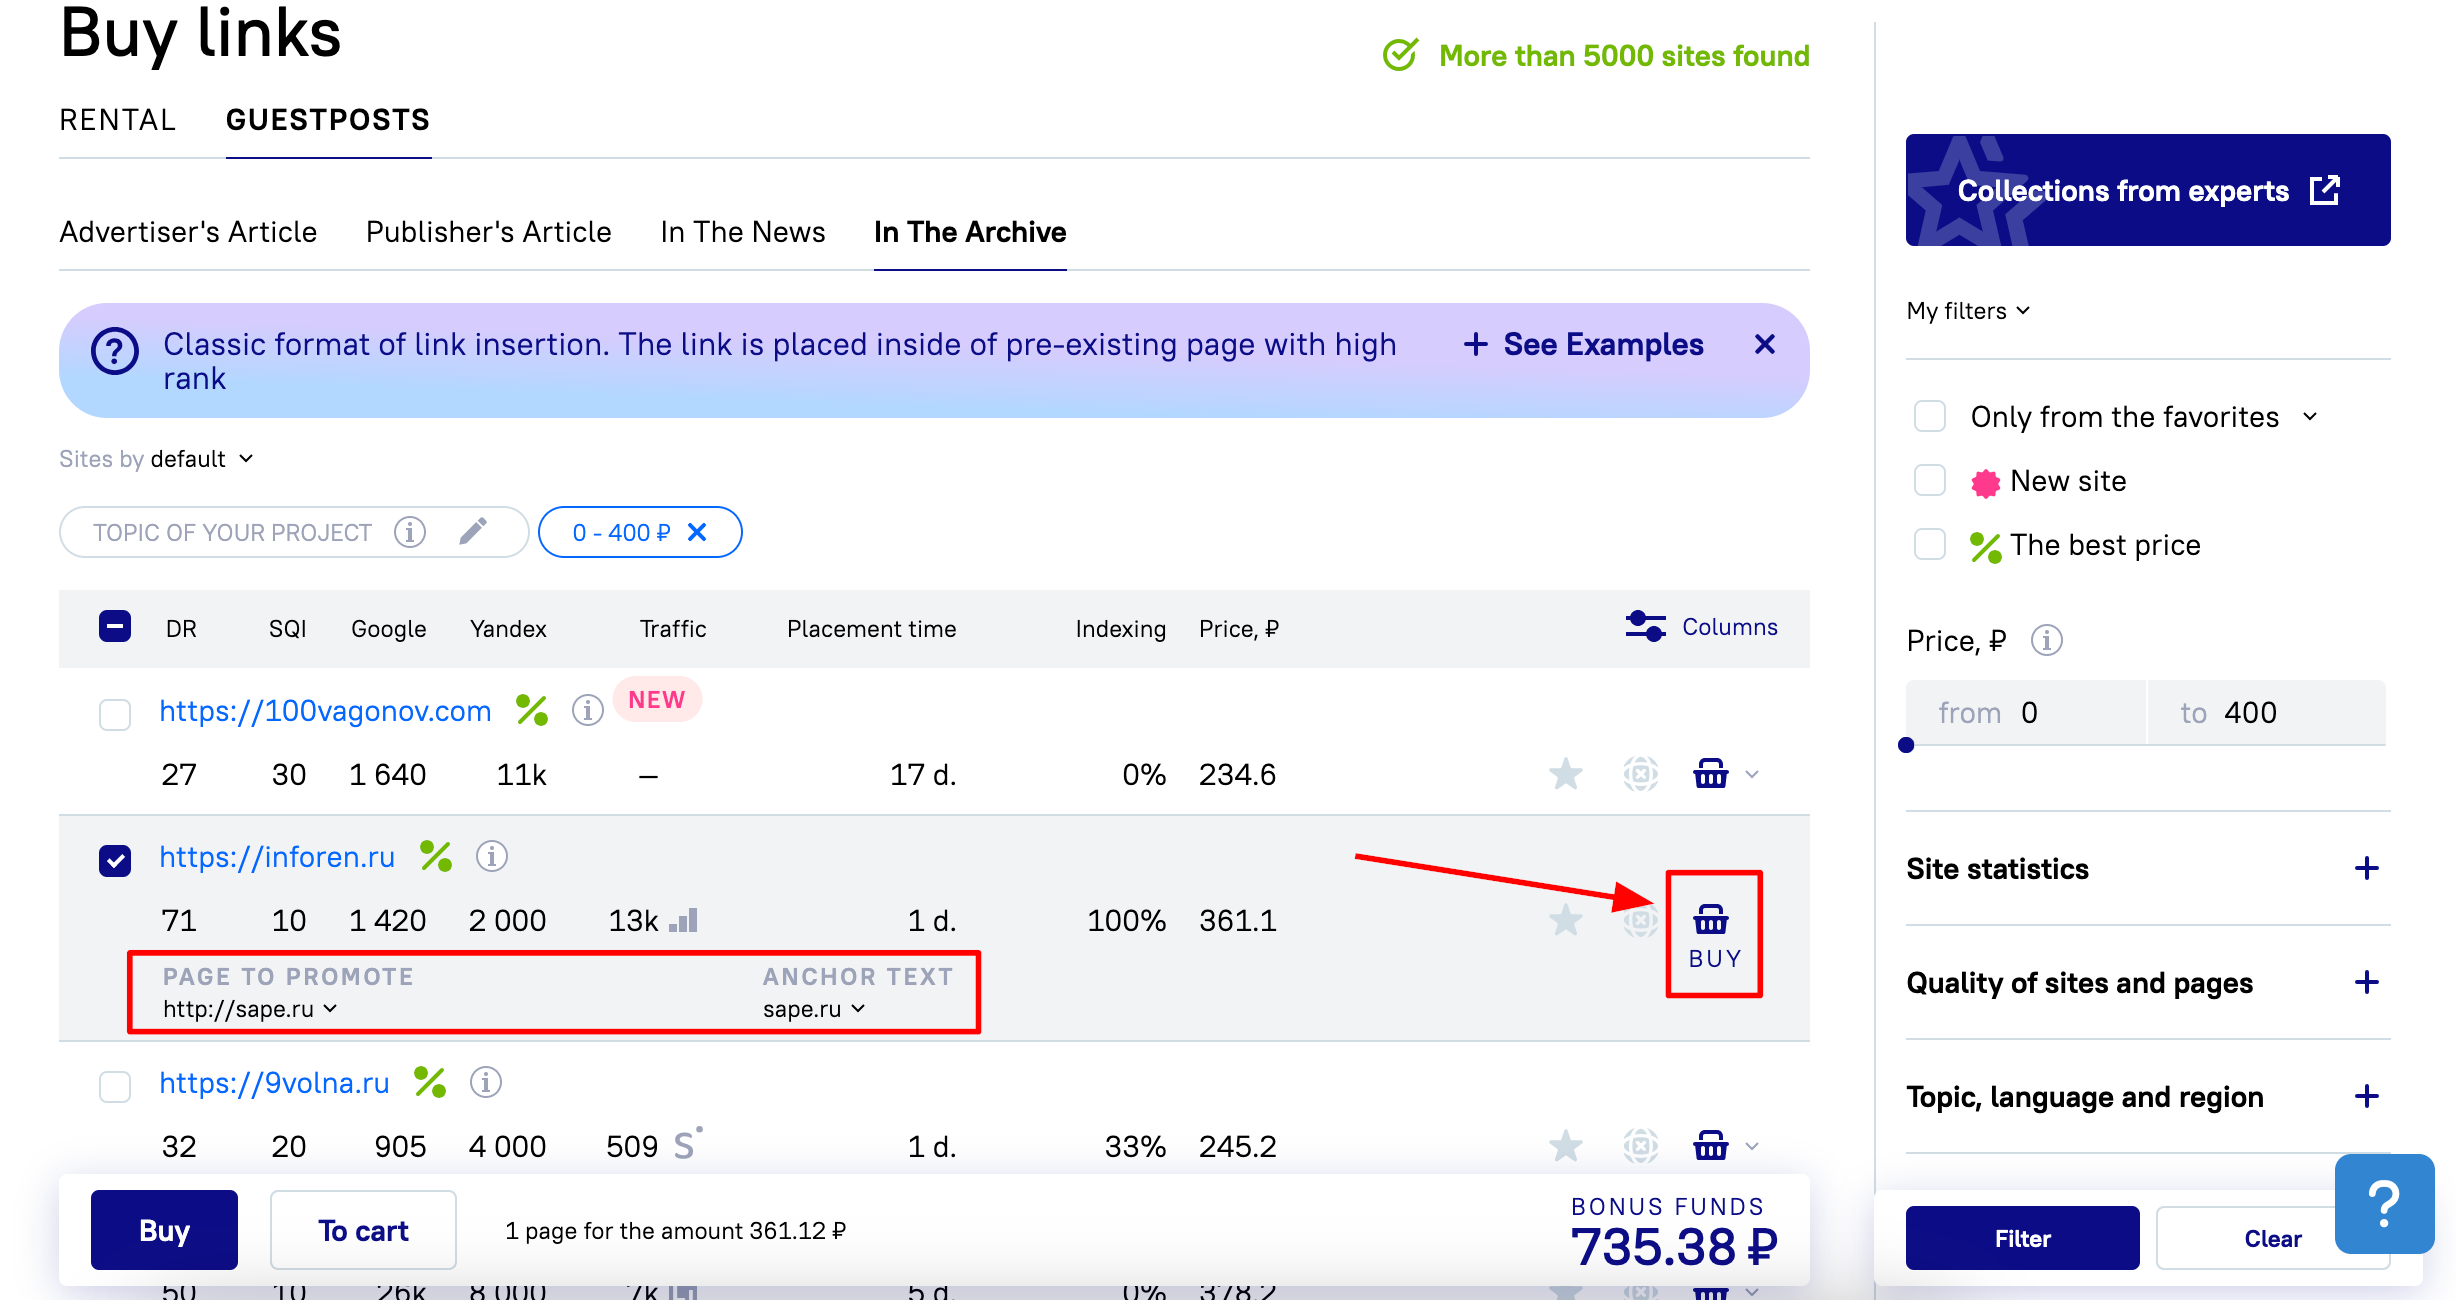
Task: Open the help question mark widget
Action: tap(2384, 1204)
